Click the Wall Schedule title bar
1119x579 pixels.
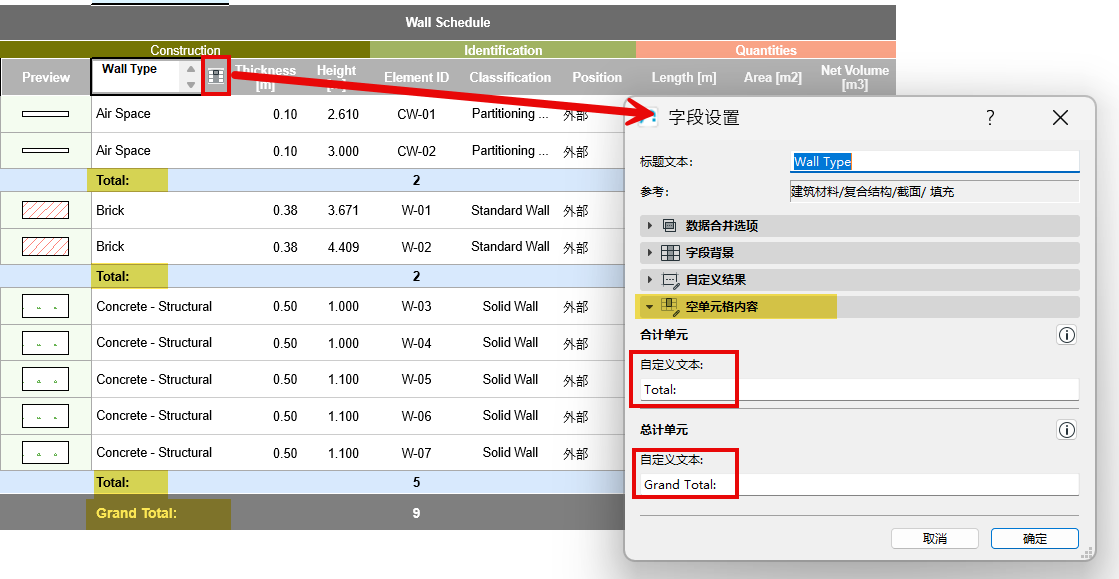tap(447, 22)
